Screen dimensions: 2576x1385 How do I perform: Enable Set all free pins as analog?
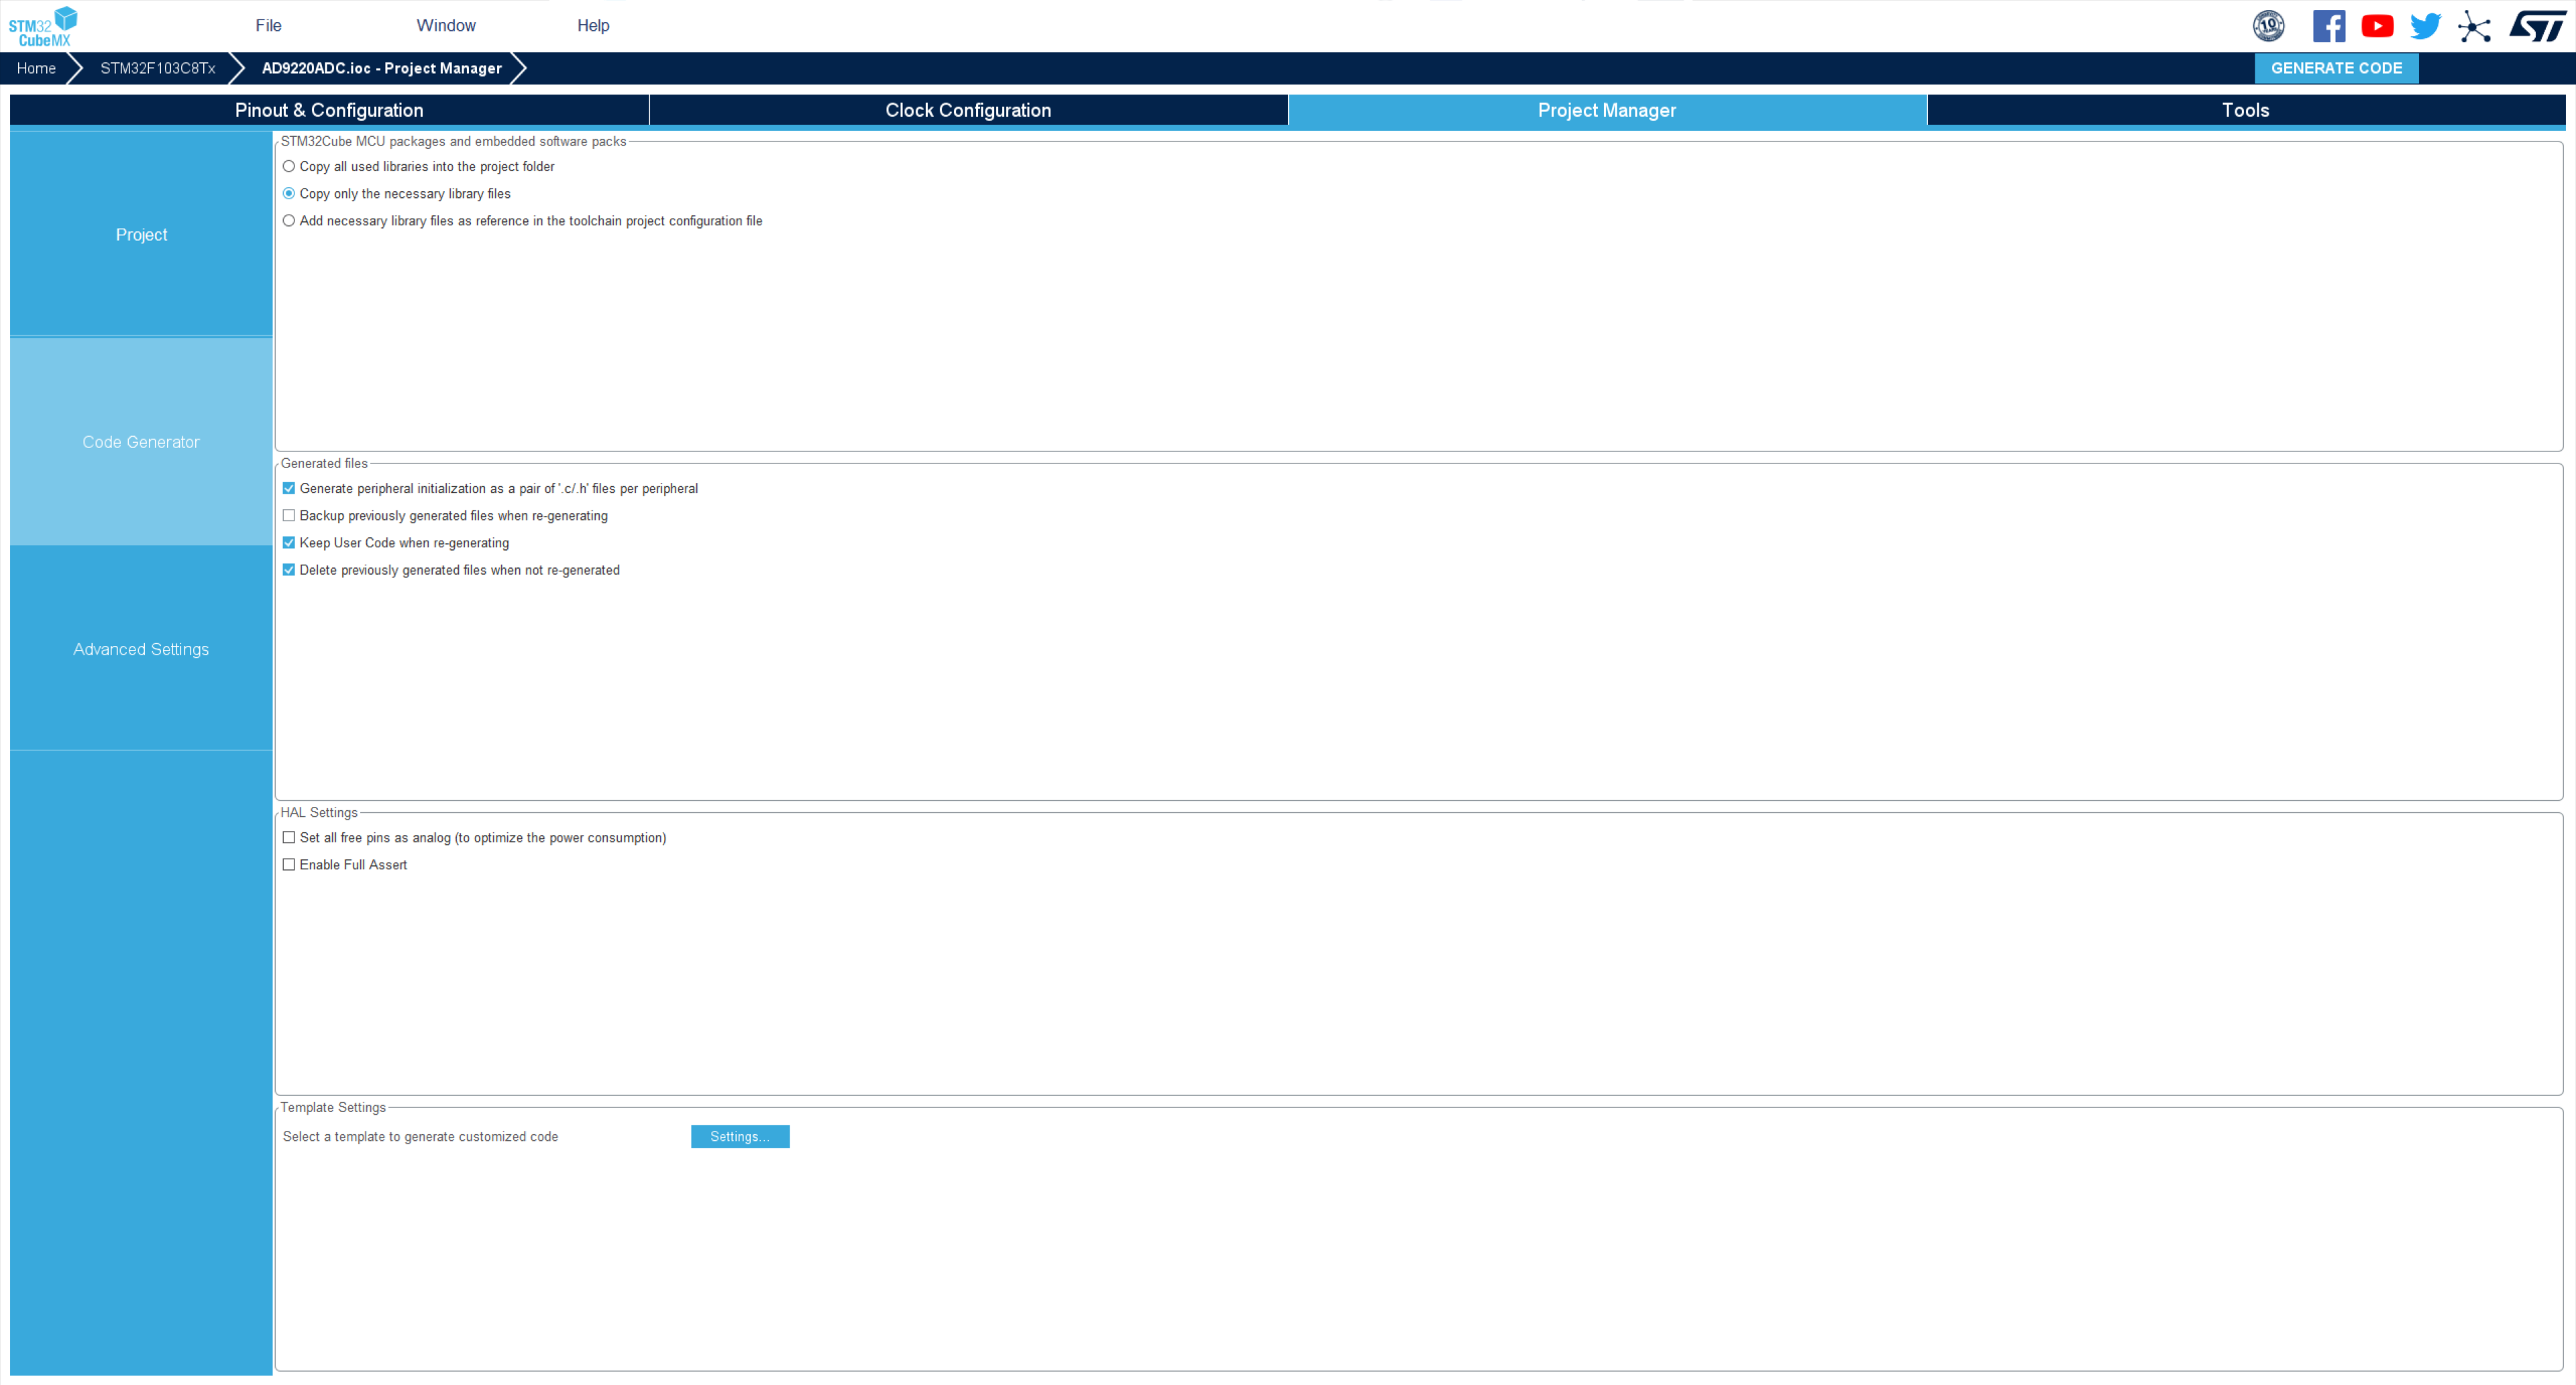[x=289, y=838]
